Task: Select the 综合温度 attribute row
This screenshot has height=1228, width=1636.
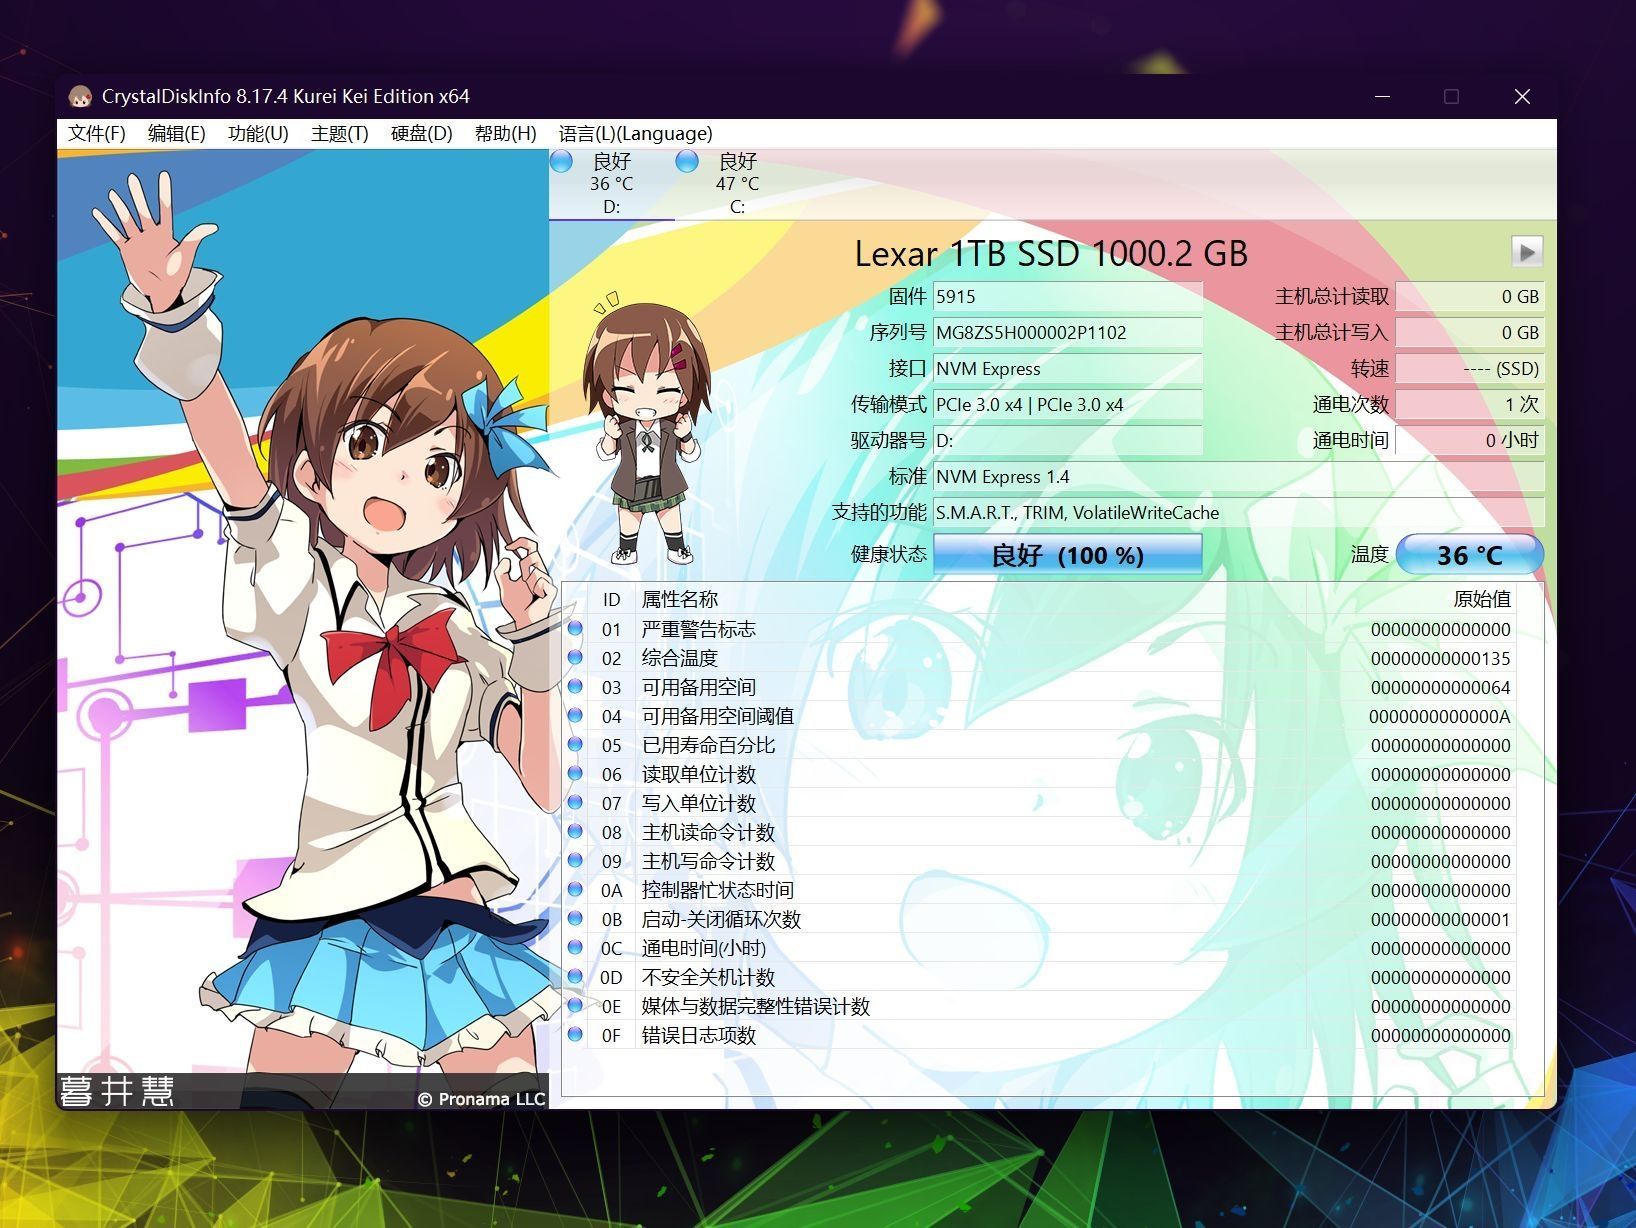Action: 680,658
